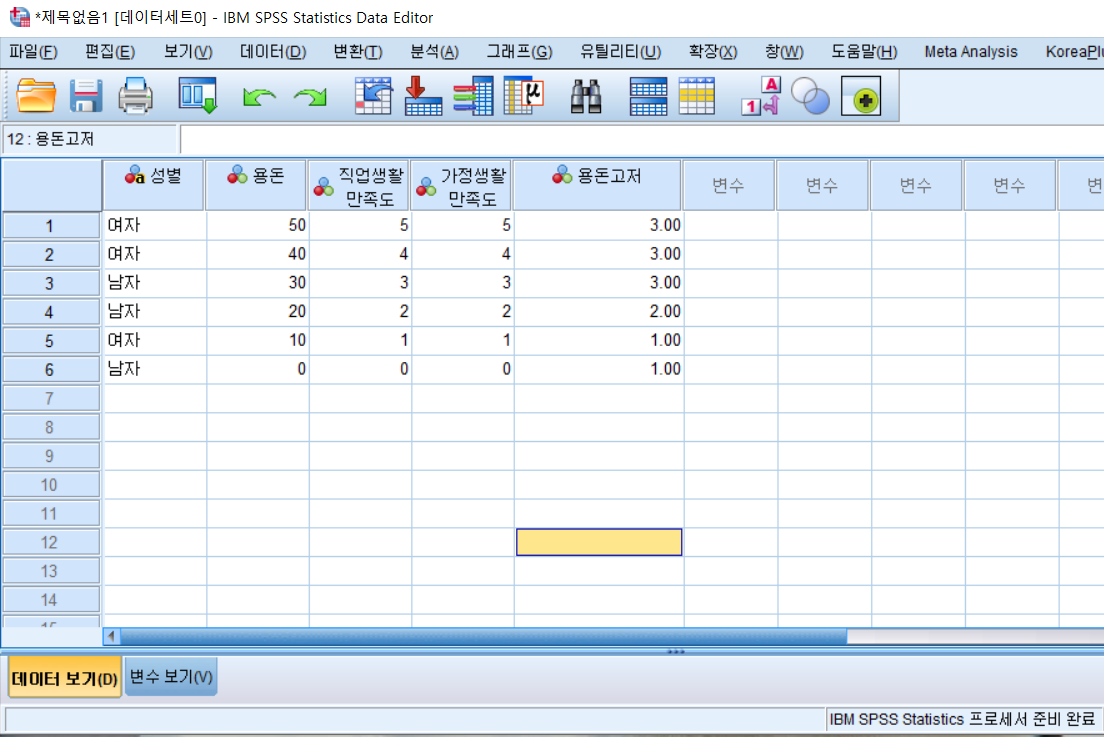Open the 확장(X) menu
This screenshot has height=737, width=1104.
(713, 52)
